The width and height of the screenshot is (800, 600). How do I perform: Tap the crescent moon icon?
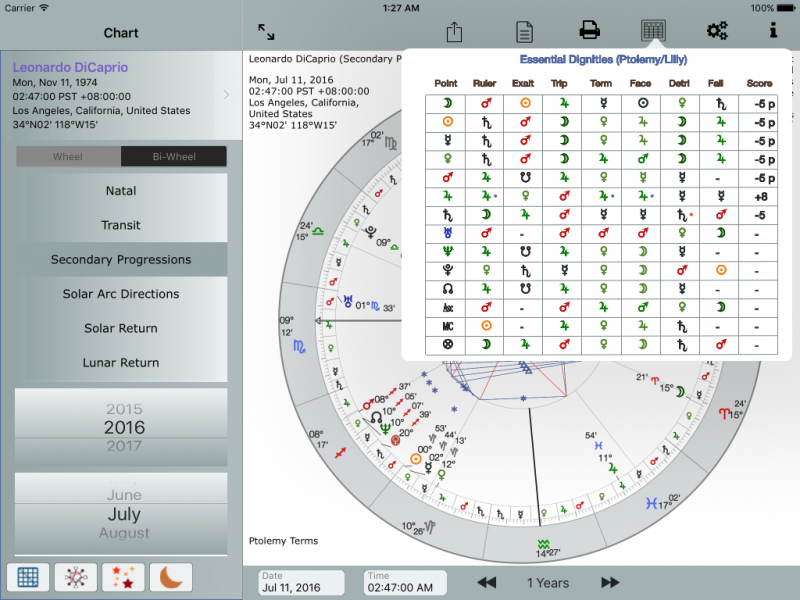[171, 577]
